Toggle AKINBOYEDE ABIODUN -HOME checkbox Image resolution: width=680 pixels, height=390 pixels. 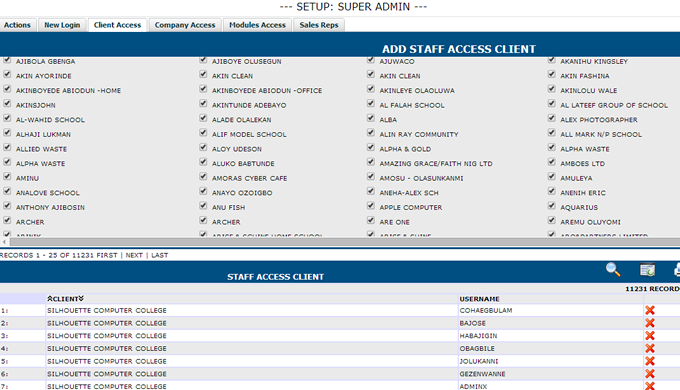click(7, 89)
